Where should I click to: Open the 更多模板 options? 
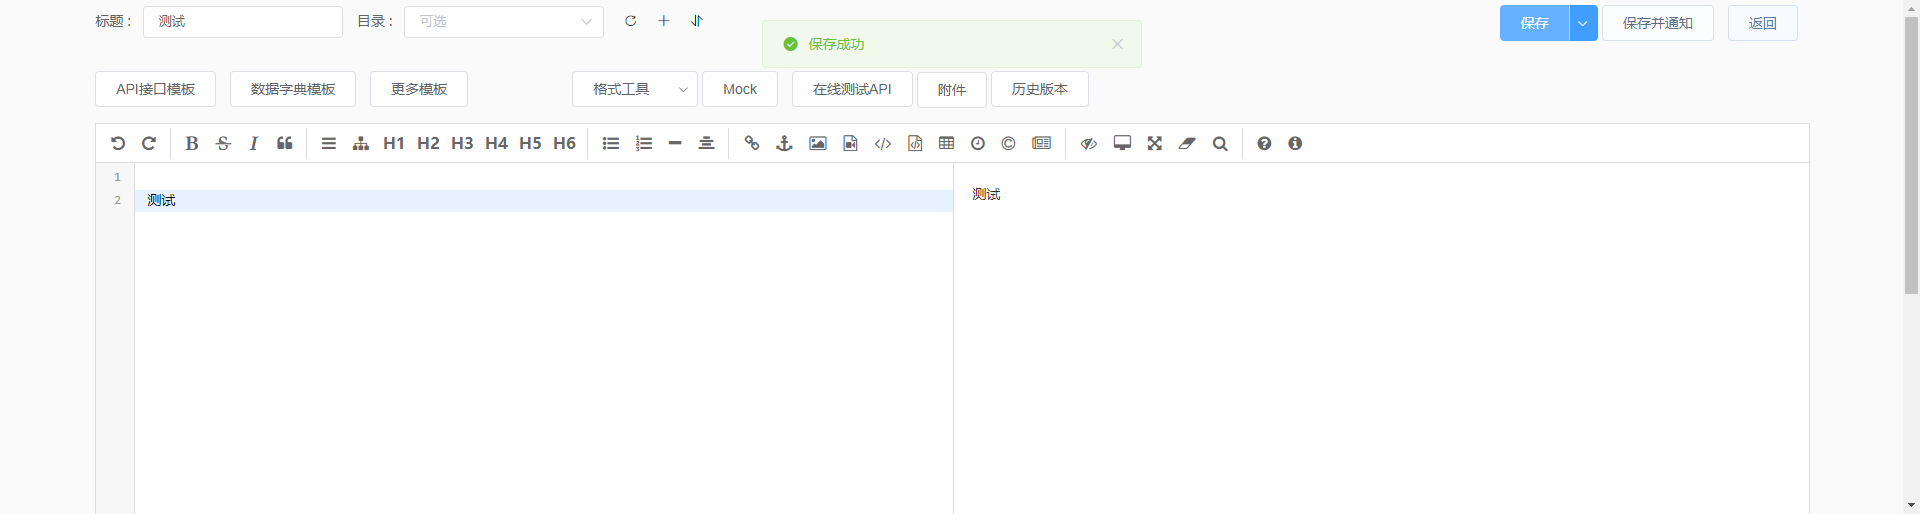click(x=419, y=89)
